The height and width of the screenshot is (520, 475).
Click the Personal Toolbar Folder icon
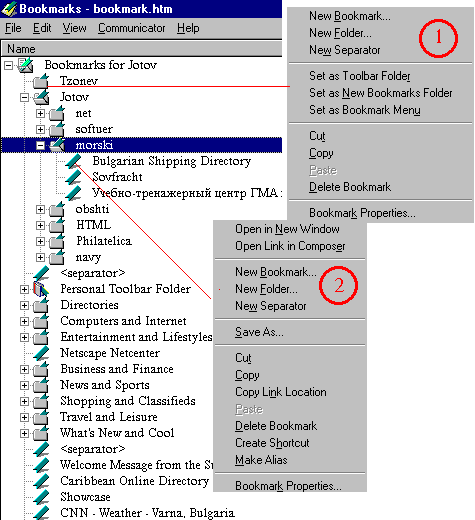coord(41,289)
